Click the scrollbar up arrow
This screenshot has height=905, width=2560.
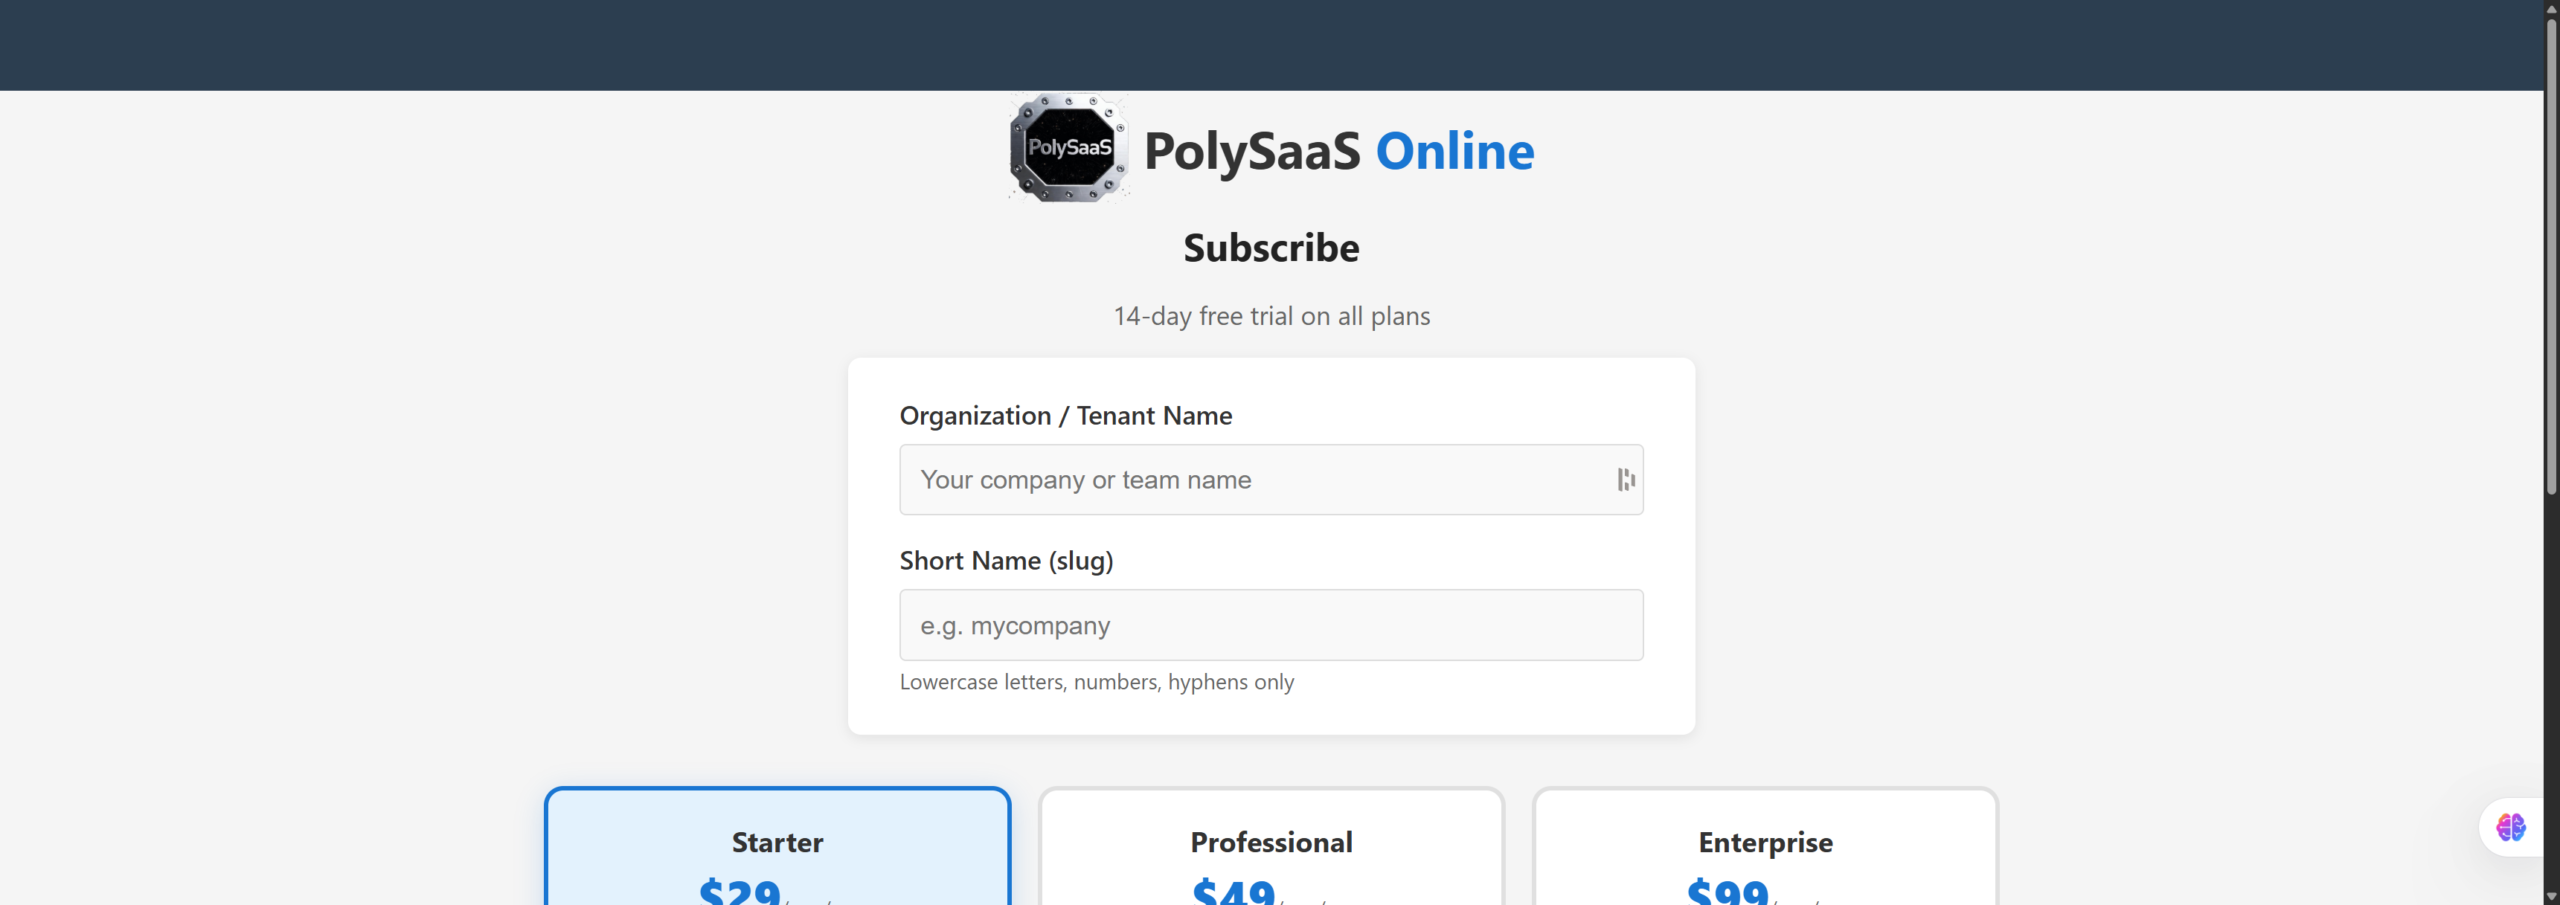[x=2551, y=8]
